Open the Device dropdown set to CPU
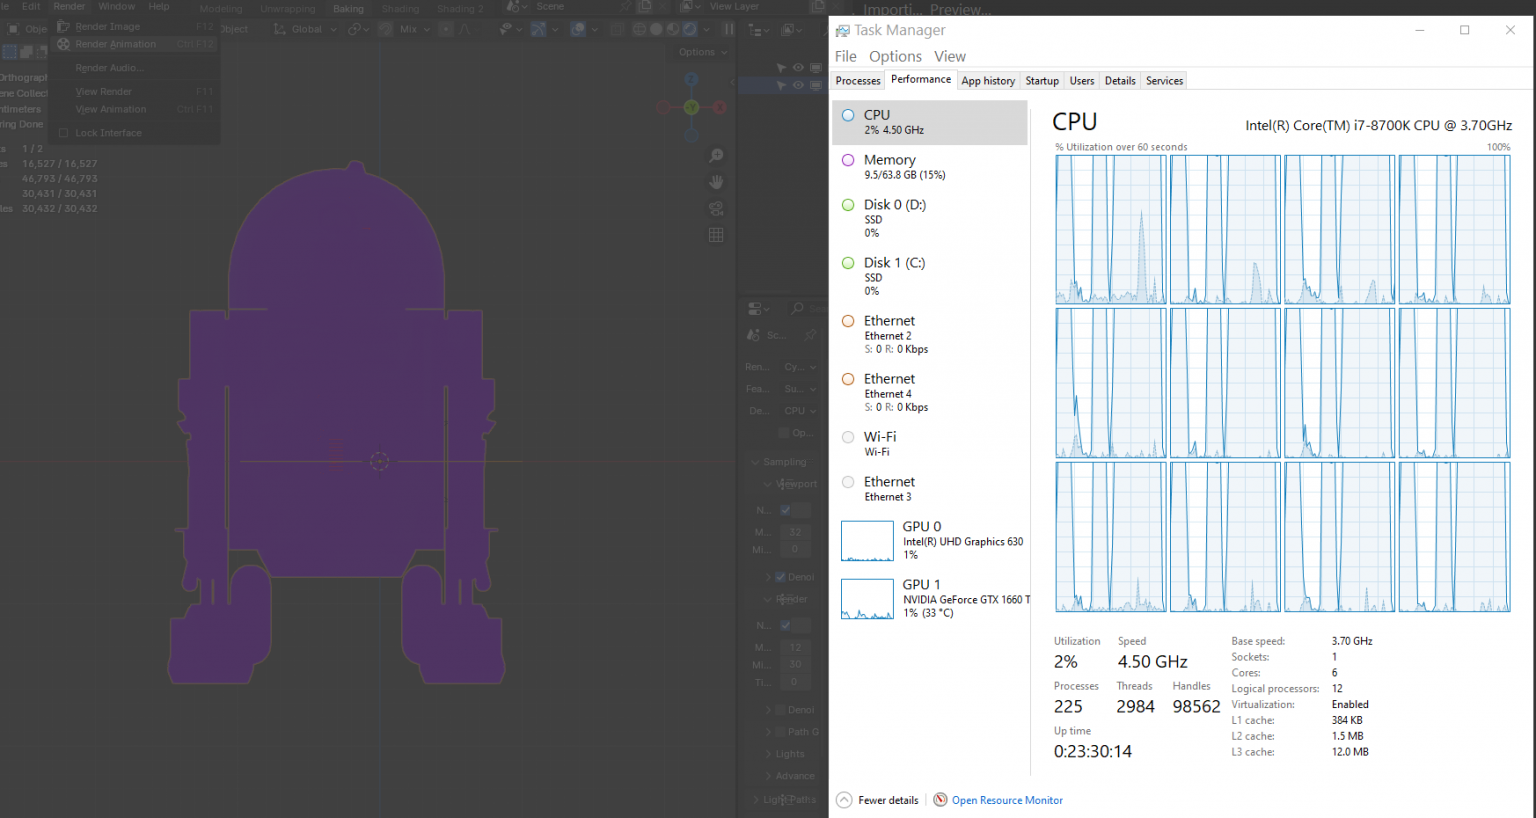This screenshot has height=818, width=1536. (x=799, y=410)
